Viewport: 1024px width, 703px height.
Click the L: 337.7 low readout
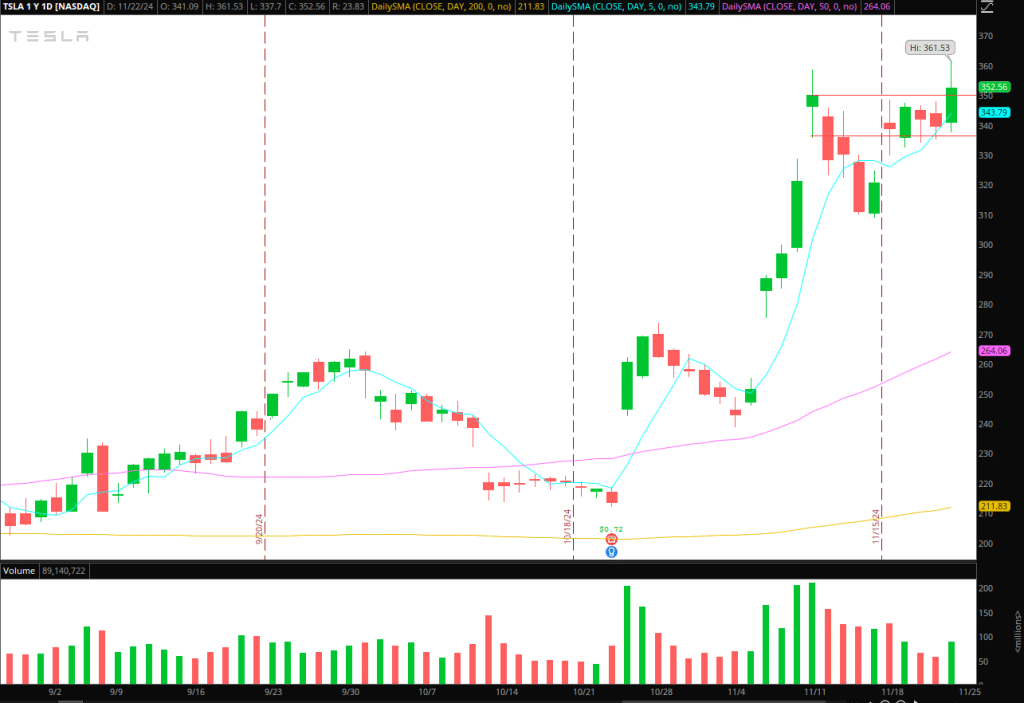[x=266, y=7]
